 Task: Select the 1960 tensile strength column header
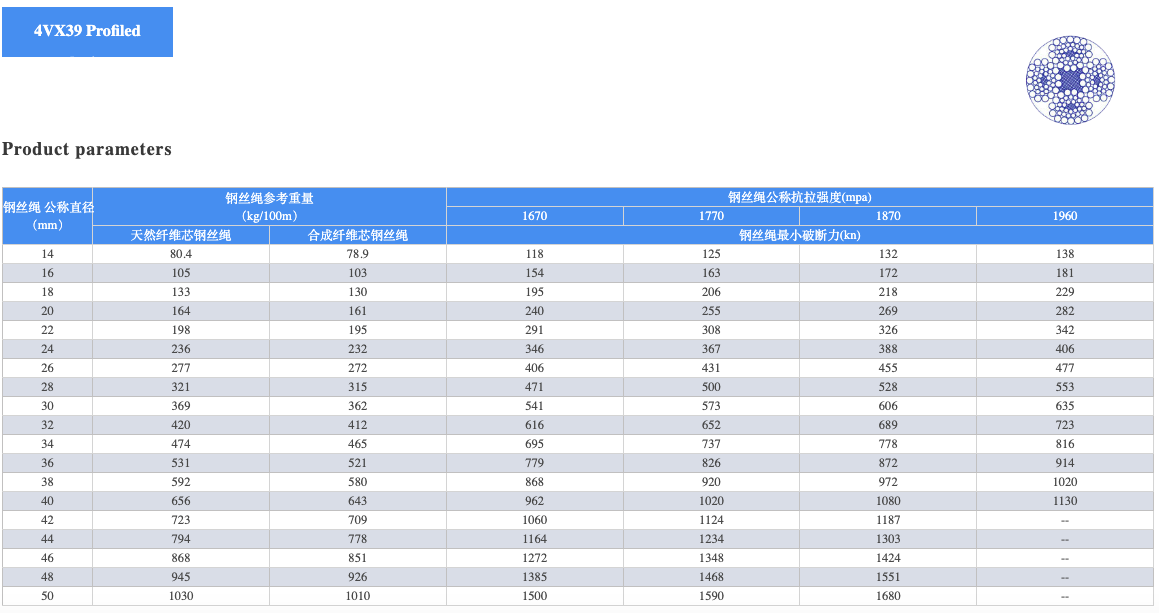[x=1065, y=216]
